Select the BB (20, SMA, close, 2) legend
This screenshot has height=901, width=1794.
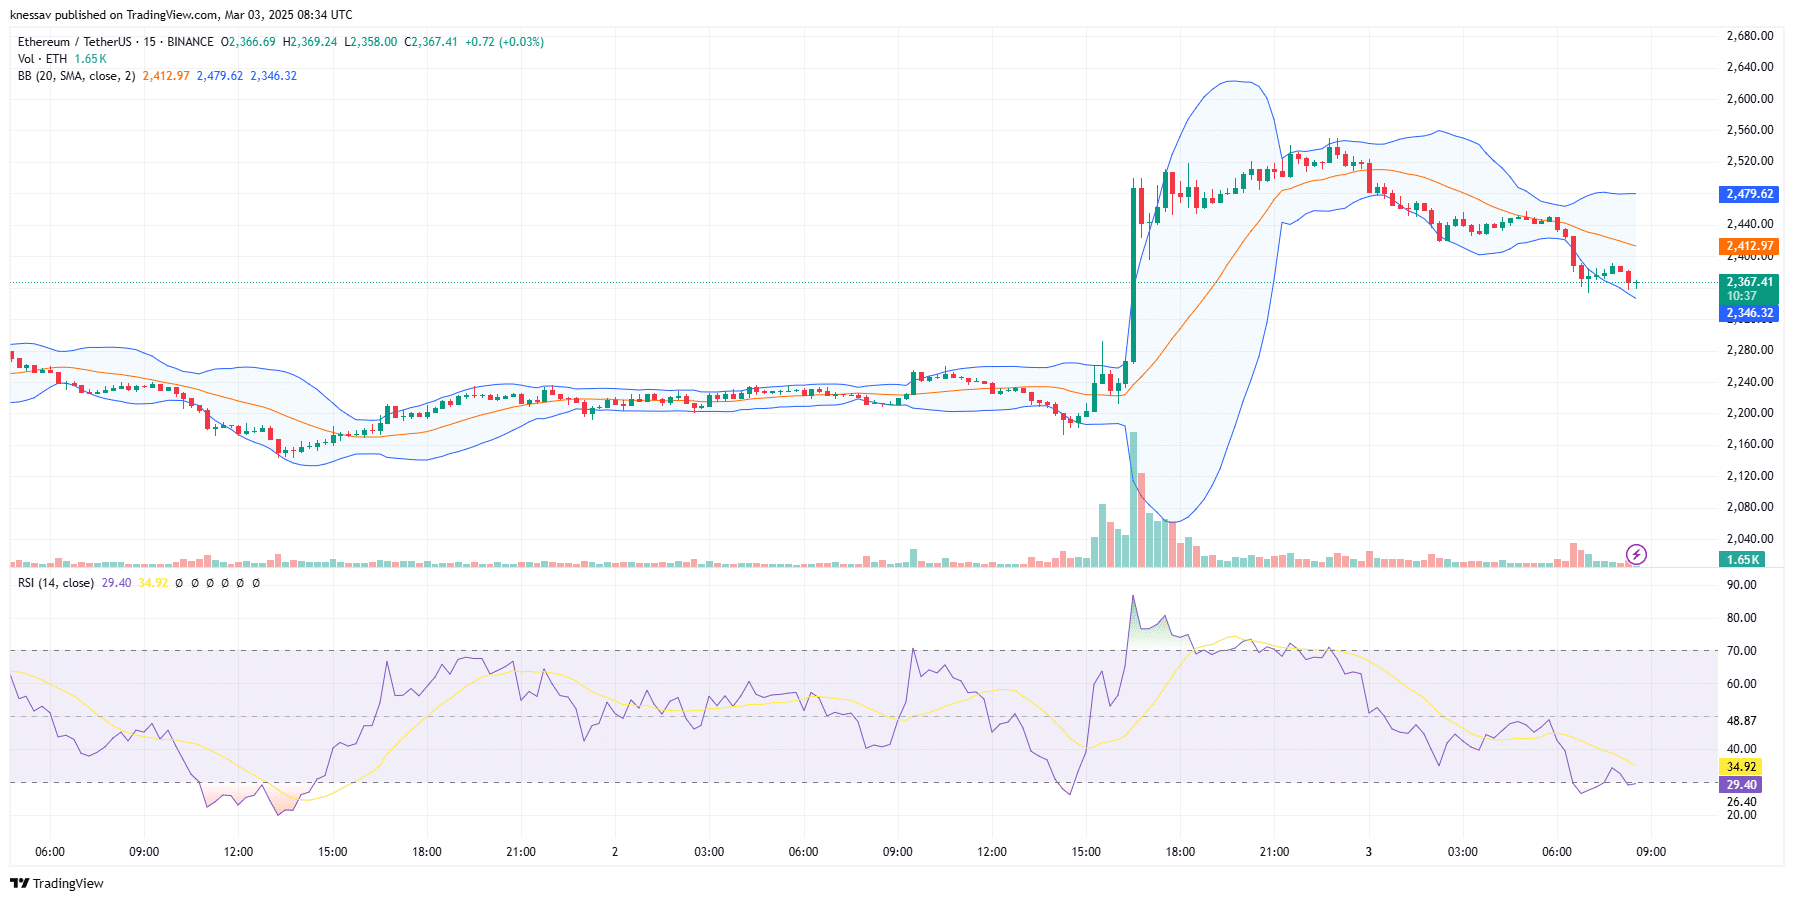(76, 76)
